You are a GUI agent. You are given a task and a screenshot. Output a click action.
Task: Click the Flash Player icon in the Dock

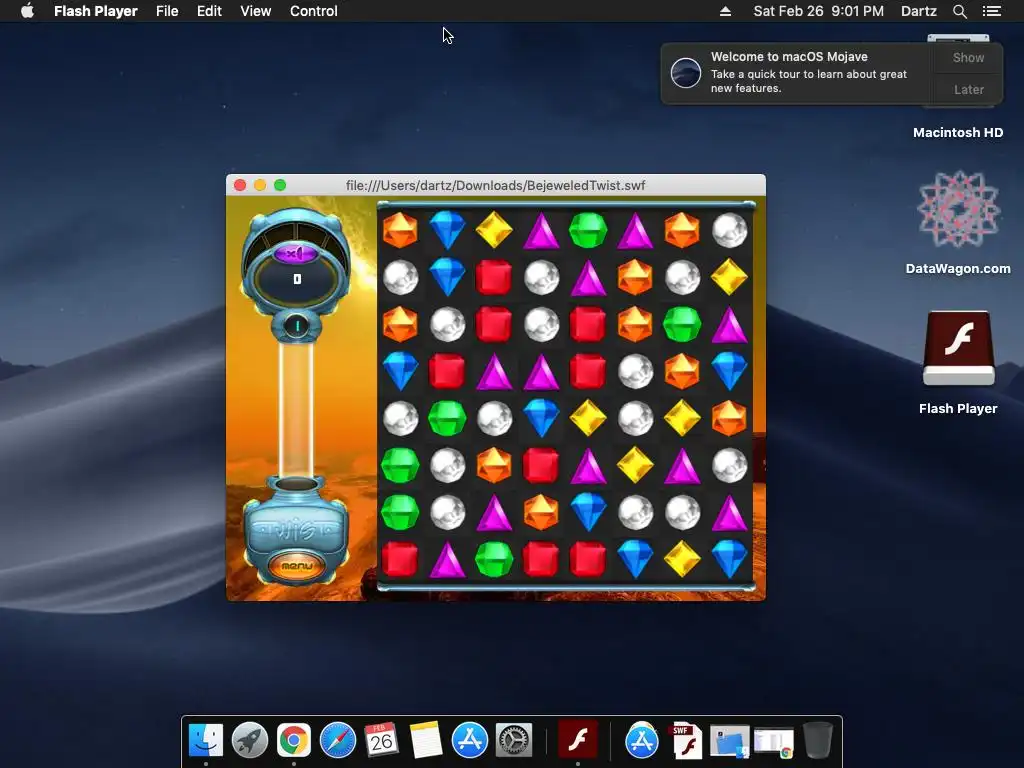click(x=577, y=740)
